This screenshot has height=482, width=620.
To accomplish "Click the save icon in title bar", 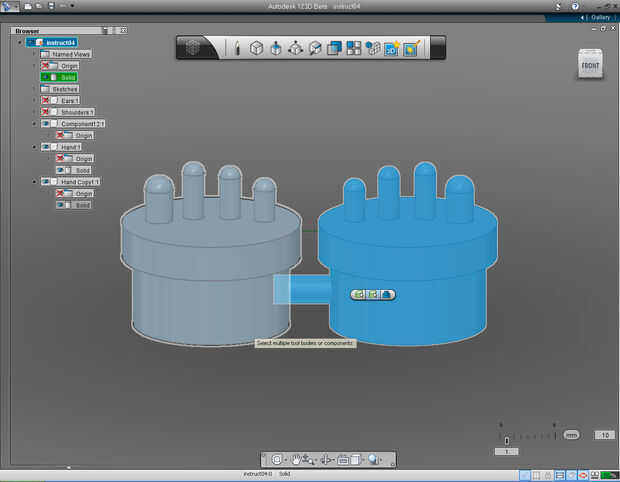I will click(51, 6).
